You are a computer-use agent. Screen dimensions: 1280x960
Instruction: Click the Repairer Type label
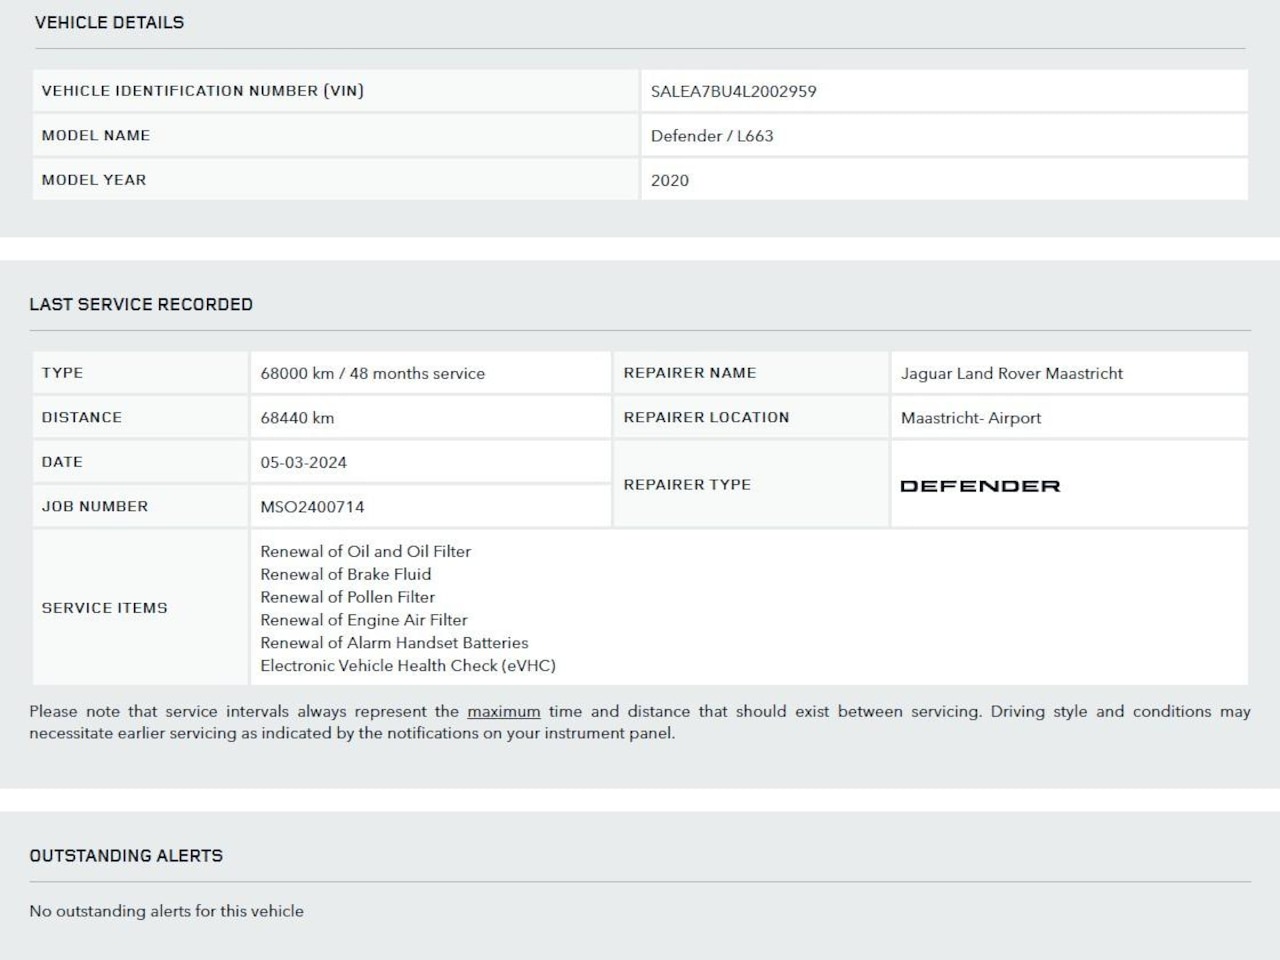pos(687,484)
